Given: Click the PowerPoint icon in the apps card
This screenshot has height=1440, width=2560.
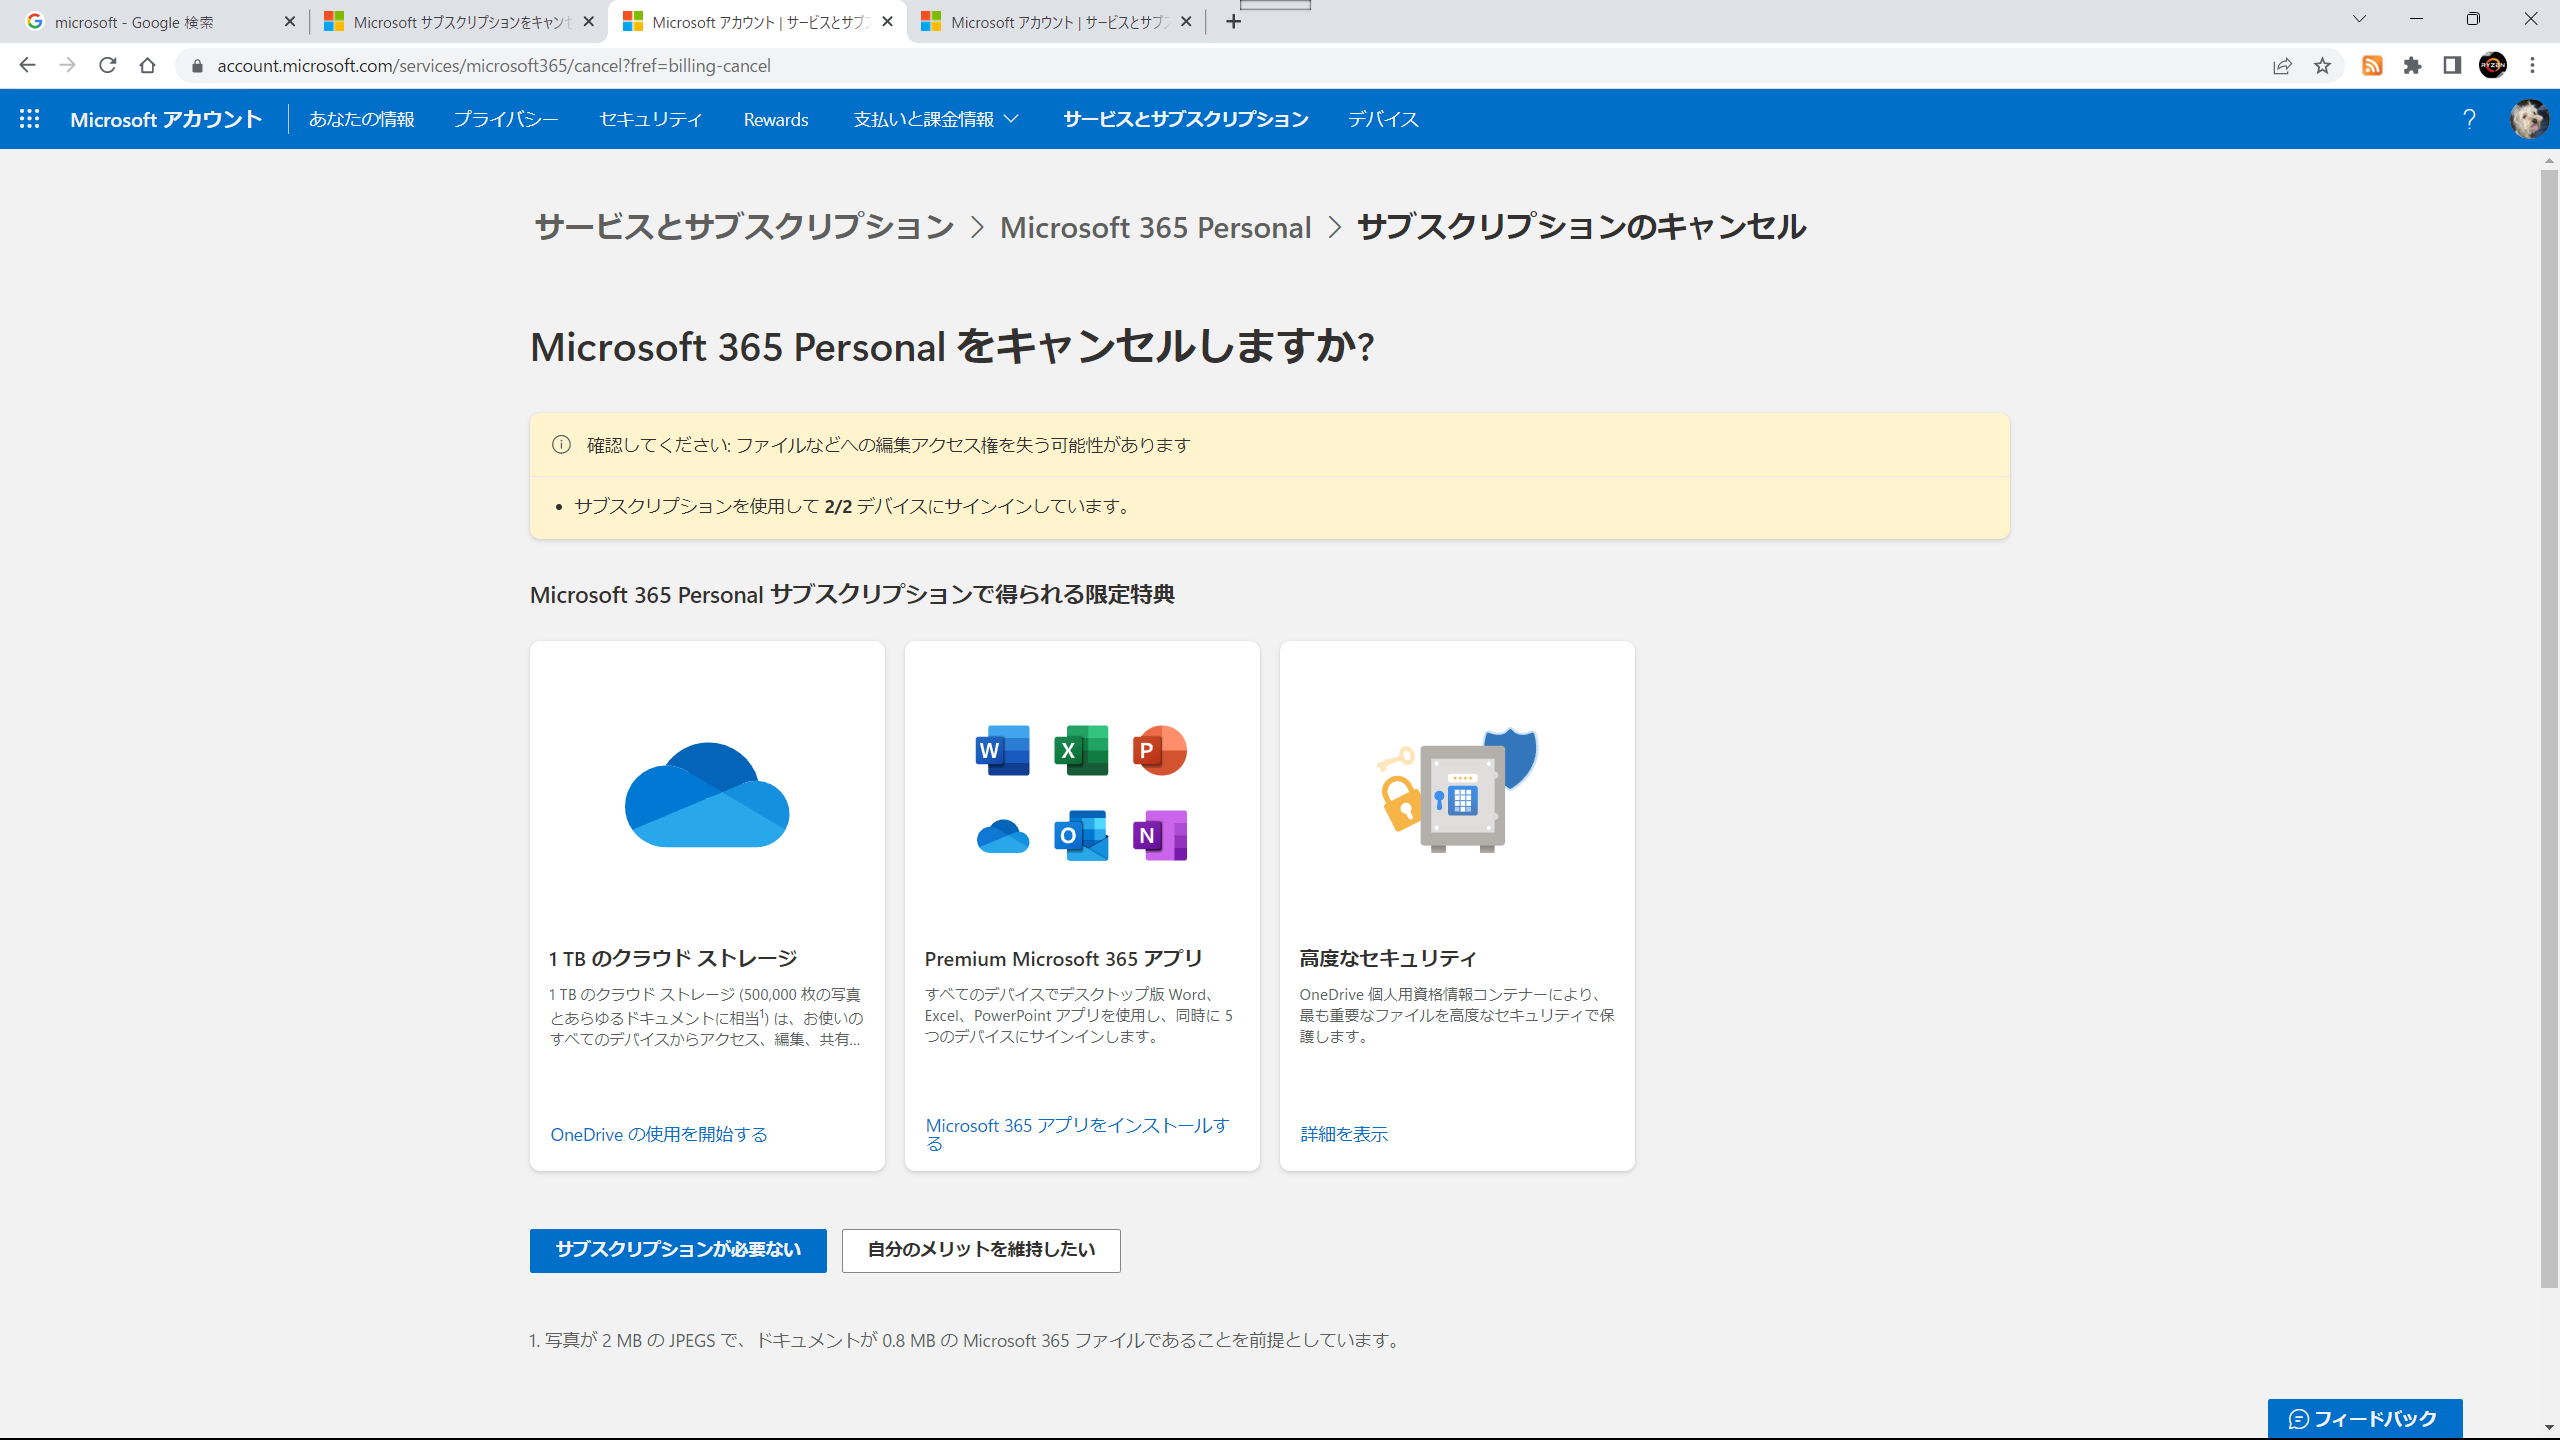Looking at the screenshot, I should click(1159, 750).
